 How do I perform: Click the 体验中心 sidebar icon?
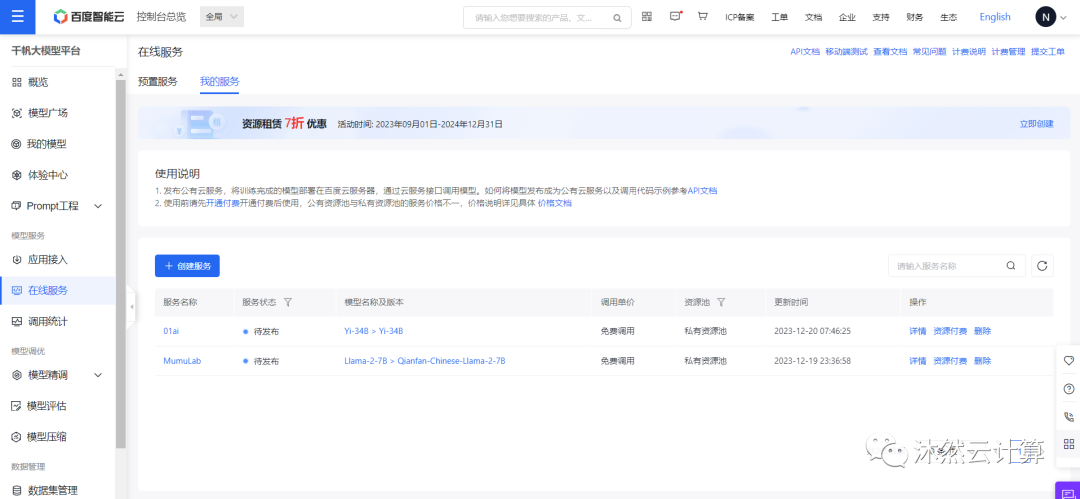[17, 175]
